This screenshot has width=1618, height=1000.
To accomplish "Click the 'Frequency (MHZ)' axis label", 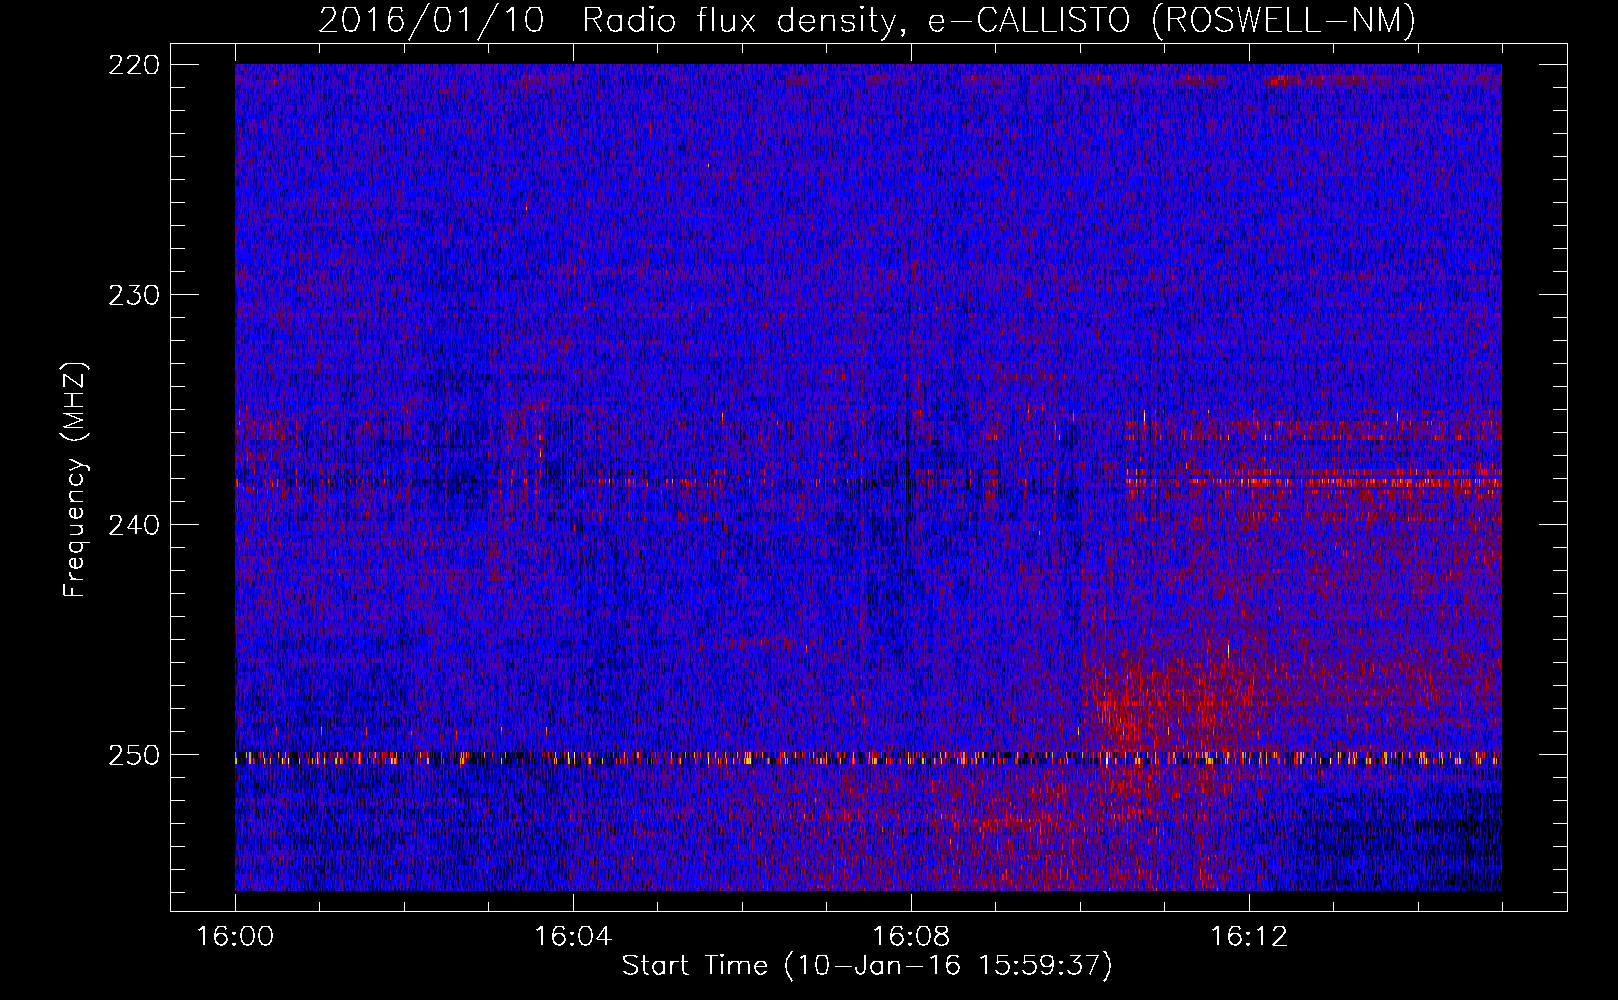I will click(74, 479).
